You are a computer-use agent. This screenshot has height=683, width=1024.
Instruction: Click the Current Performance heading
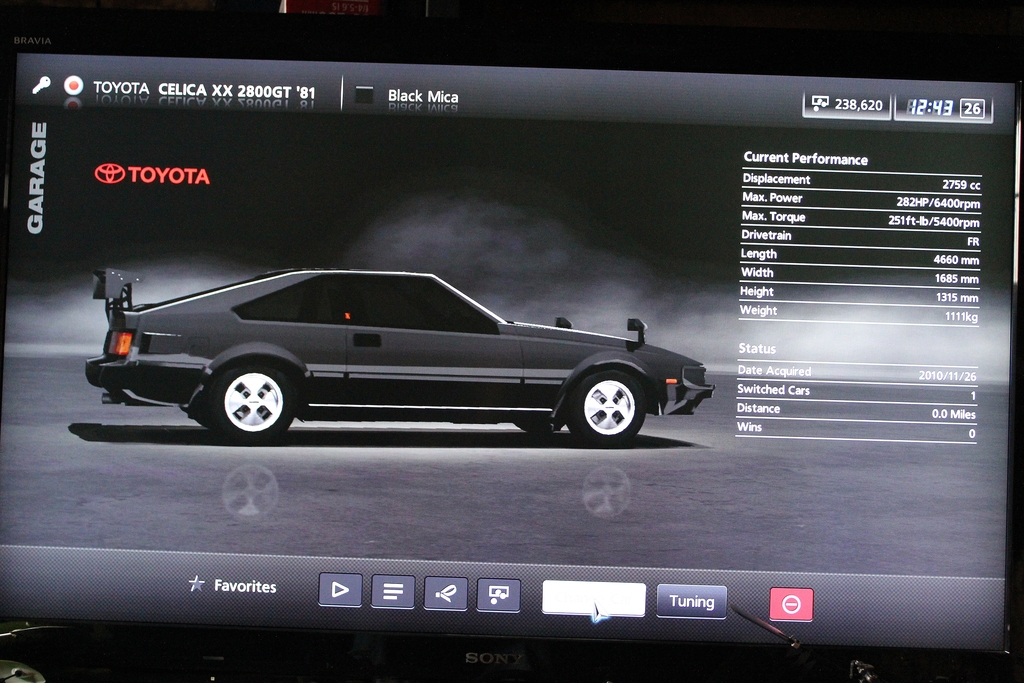[x=805, y=158]
